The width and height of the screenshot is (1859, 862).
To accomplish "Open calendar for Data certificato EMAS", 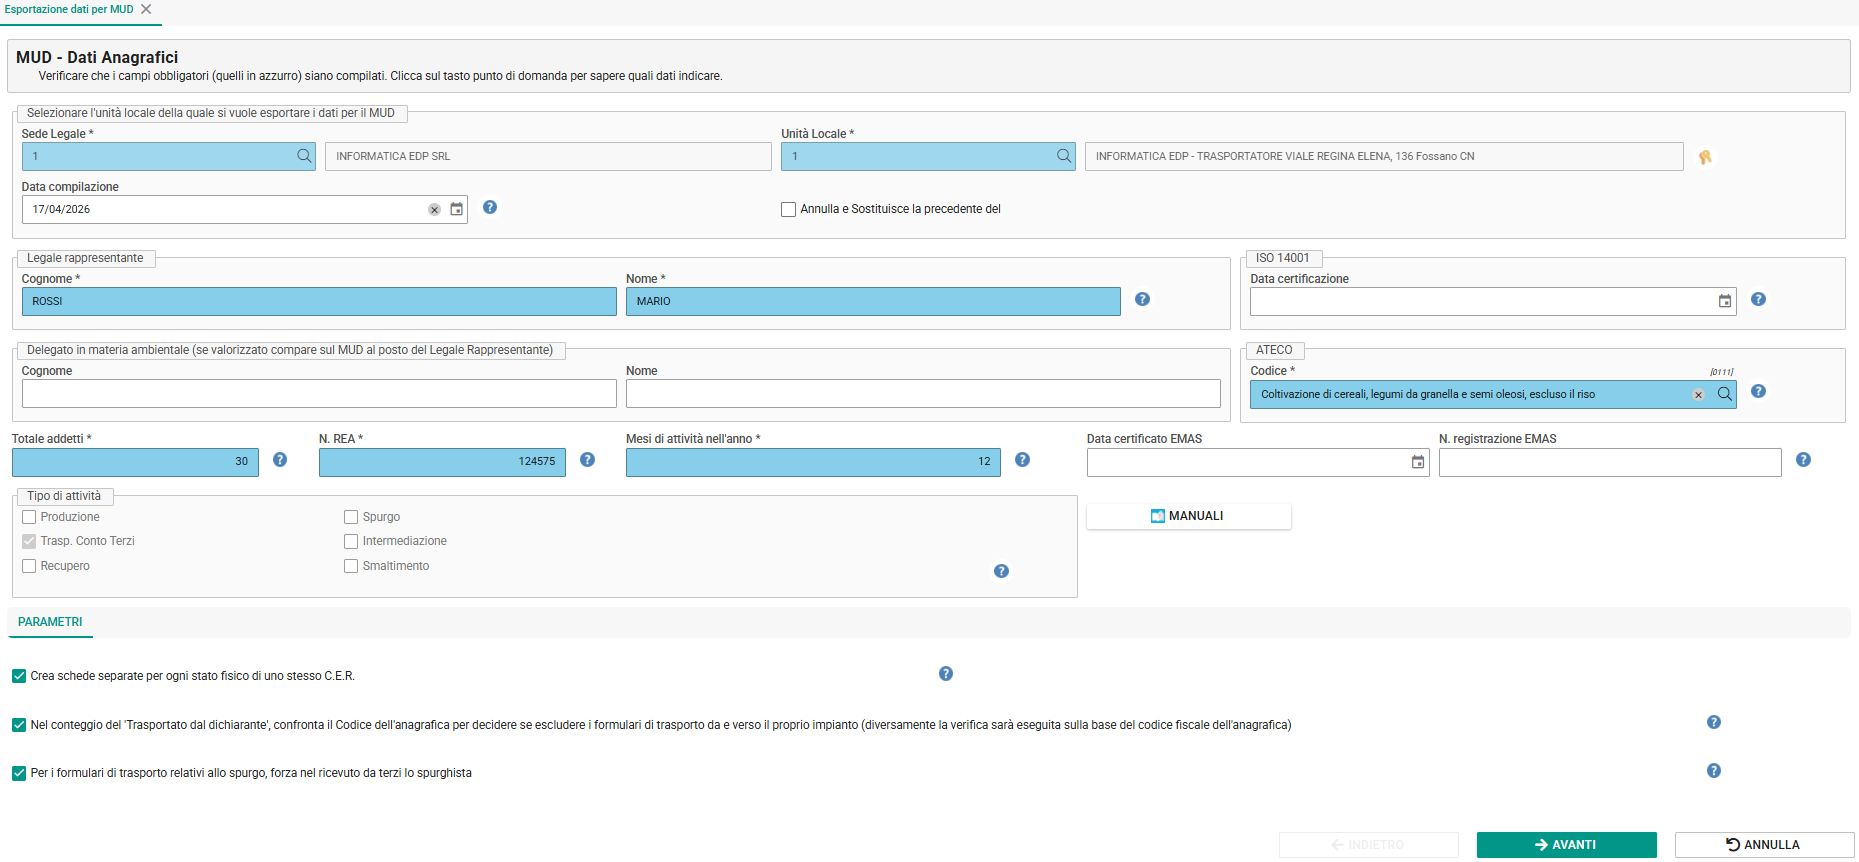I will point(1418,462).
